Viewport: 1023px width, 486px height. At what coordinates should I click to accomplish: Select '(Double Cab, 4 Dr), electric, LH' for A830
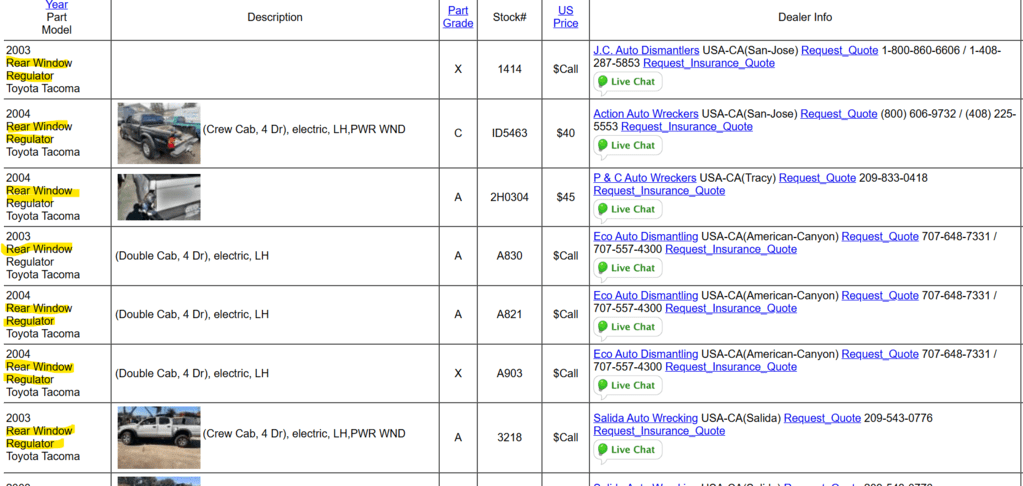[x=192, y=256]
